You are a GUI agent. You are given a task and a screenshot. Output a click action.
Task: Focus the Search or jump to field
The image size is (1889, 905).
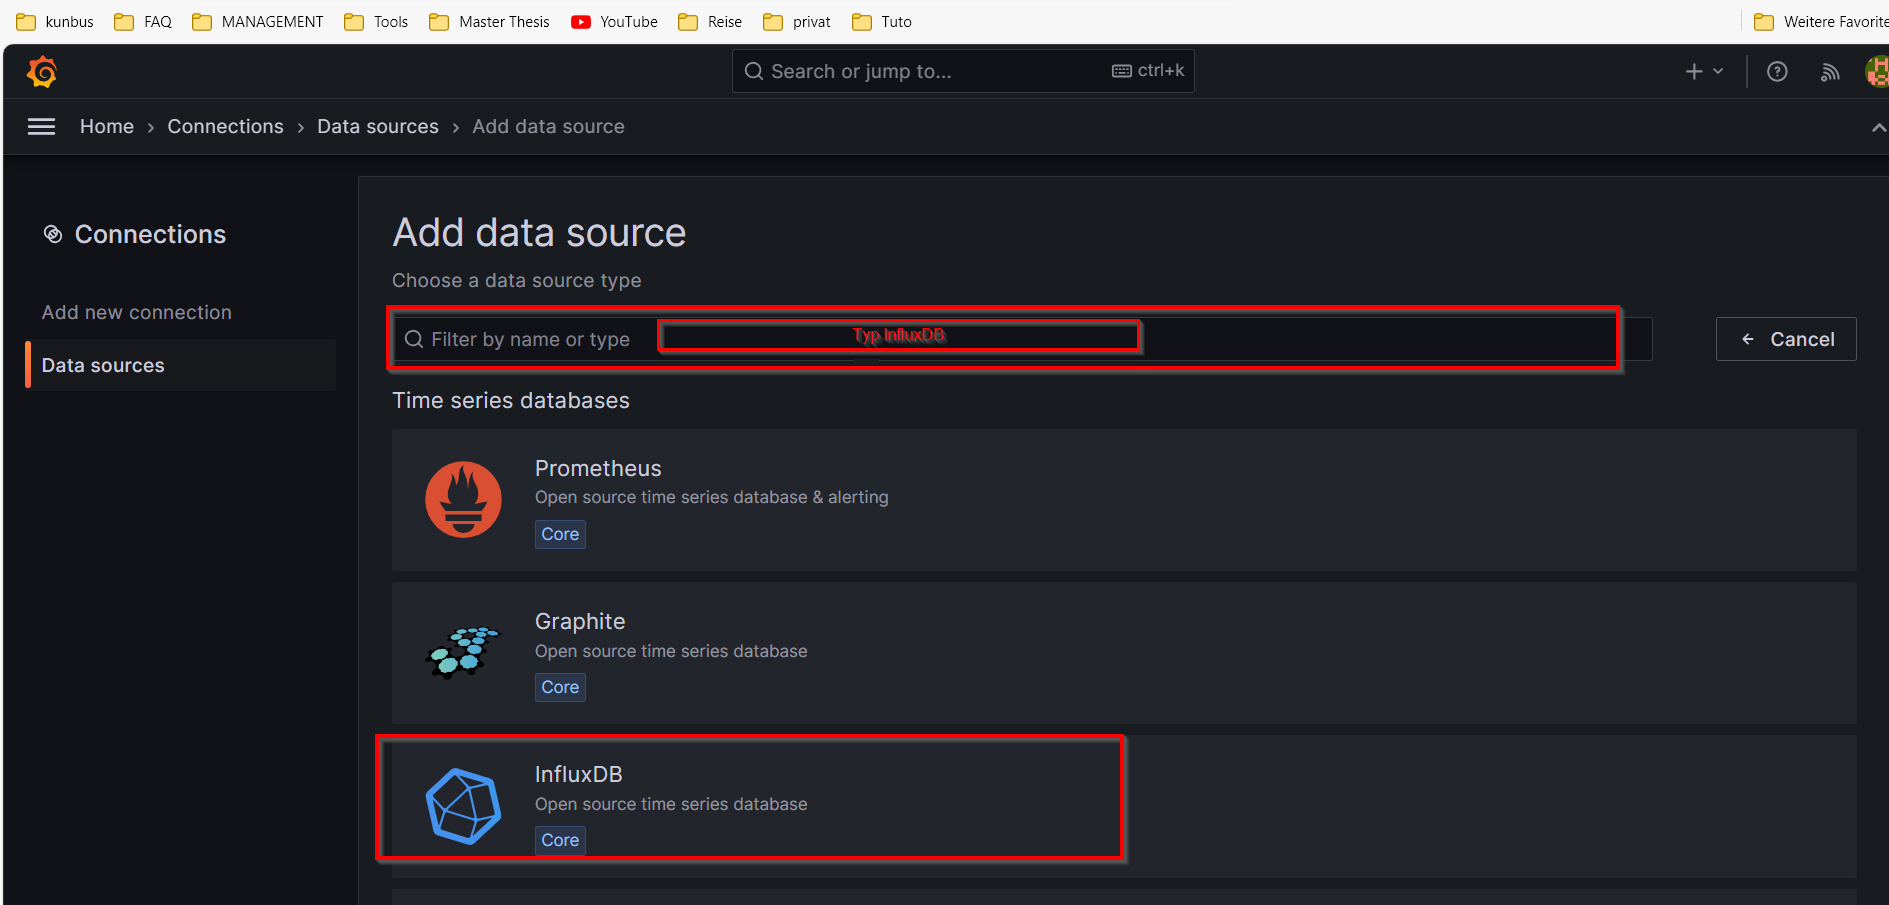(x=963, y=71)
